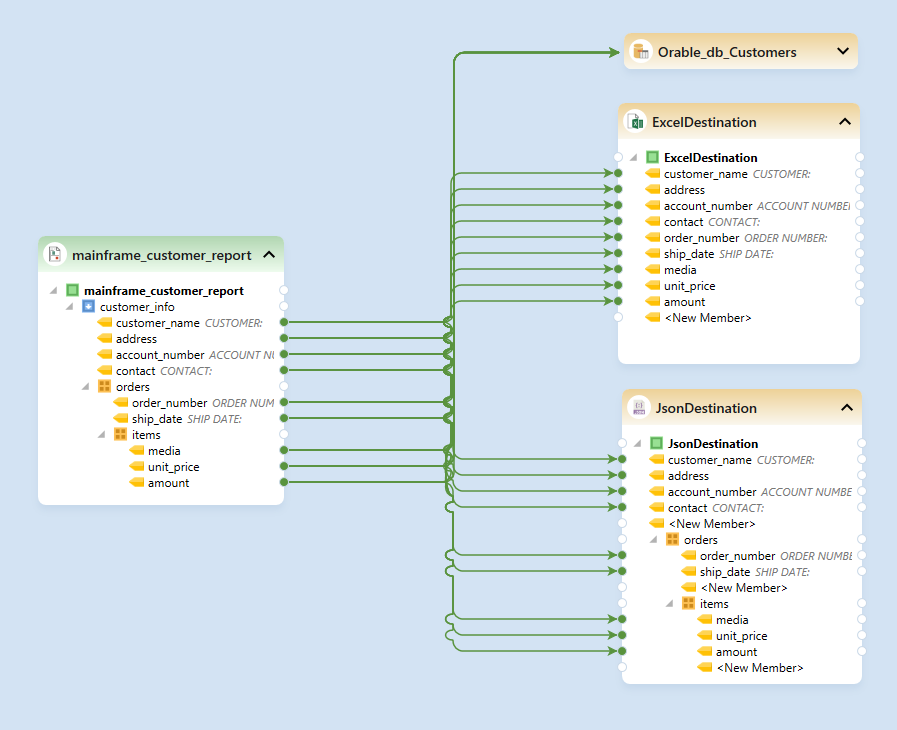Click field icon beside account_number in mainframe report
The height and width of the screenshot is (730, 897).
(105, 354)
